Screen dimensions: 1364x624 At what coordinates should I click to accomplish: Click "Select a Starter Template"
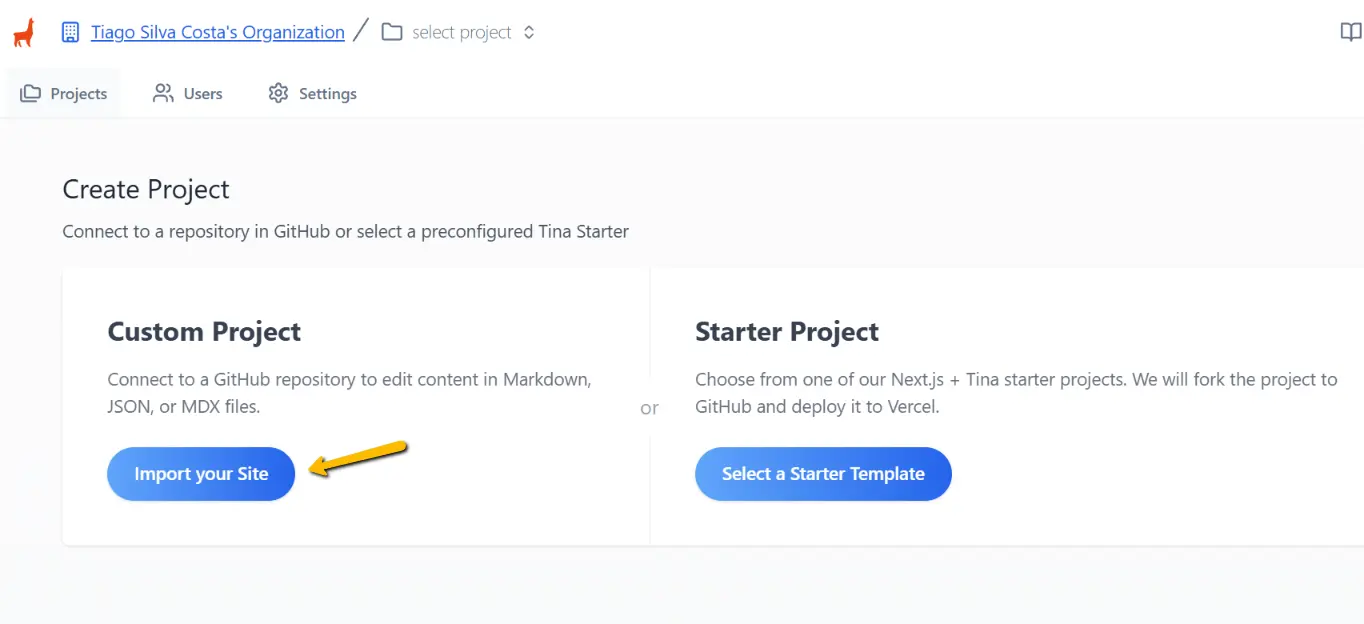(822, 473)
